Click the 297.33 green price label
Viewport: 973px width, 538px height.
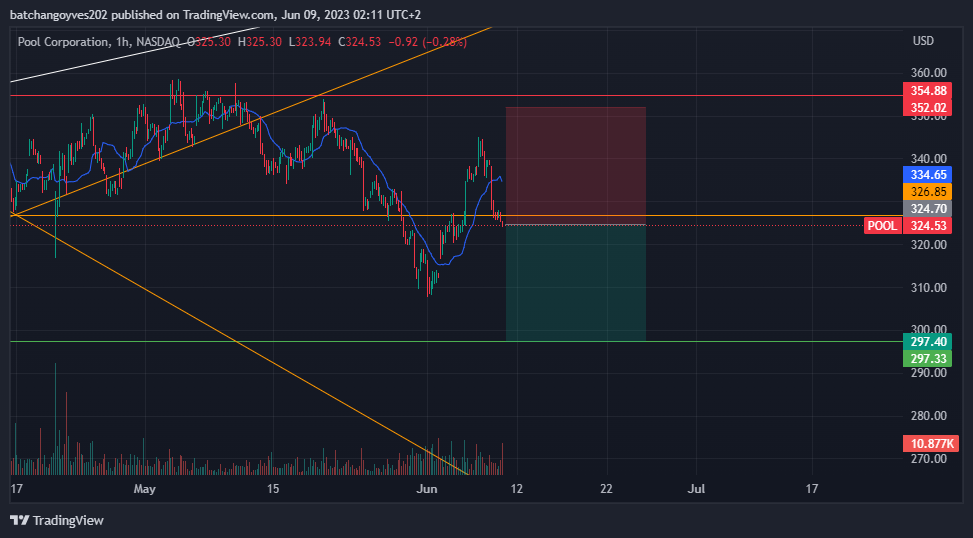[x=928, y=358]
